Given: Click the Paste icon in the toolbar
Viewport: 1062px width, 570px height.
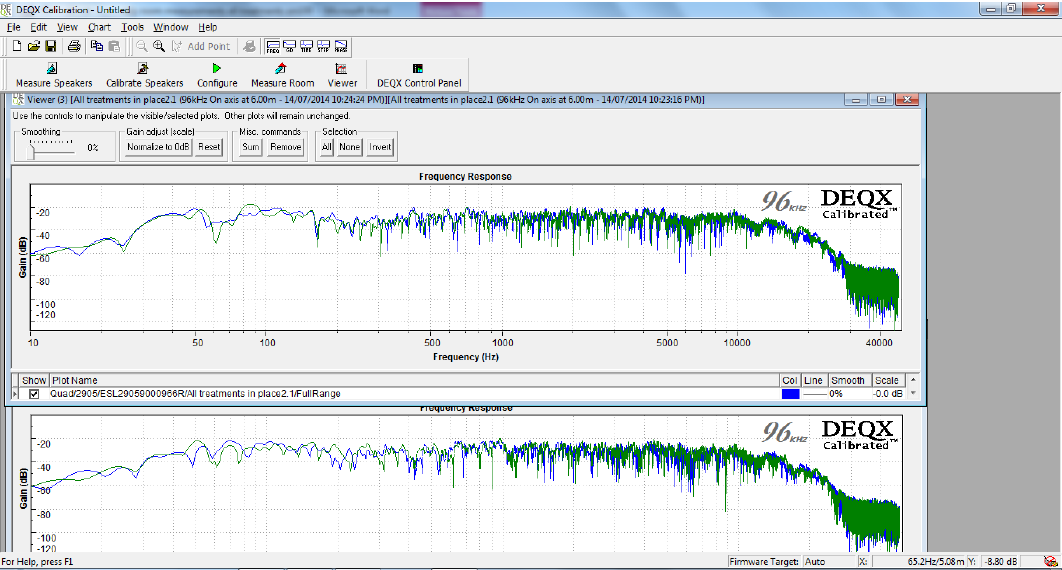Looking at the screenshot, I should pyautogui.click(x=114, y=46).
